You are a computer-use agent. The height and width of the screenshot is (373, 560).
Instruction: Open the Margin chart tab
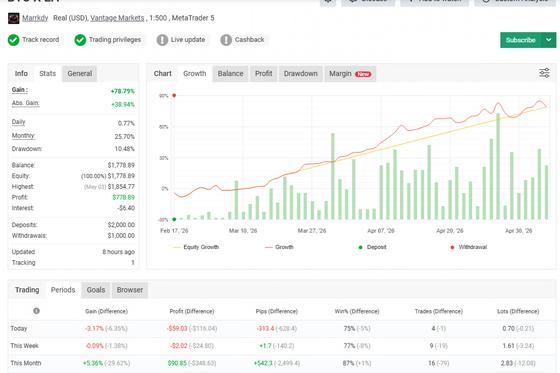click(x=350, y=74)
